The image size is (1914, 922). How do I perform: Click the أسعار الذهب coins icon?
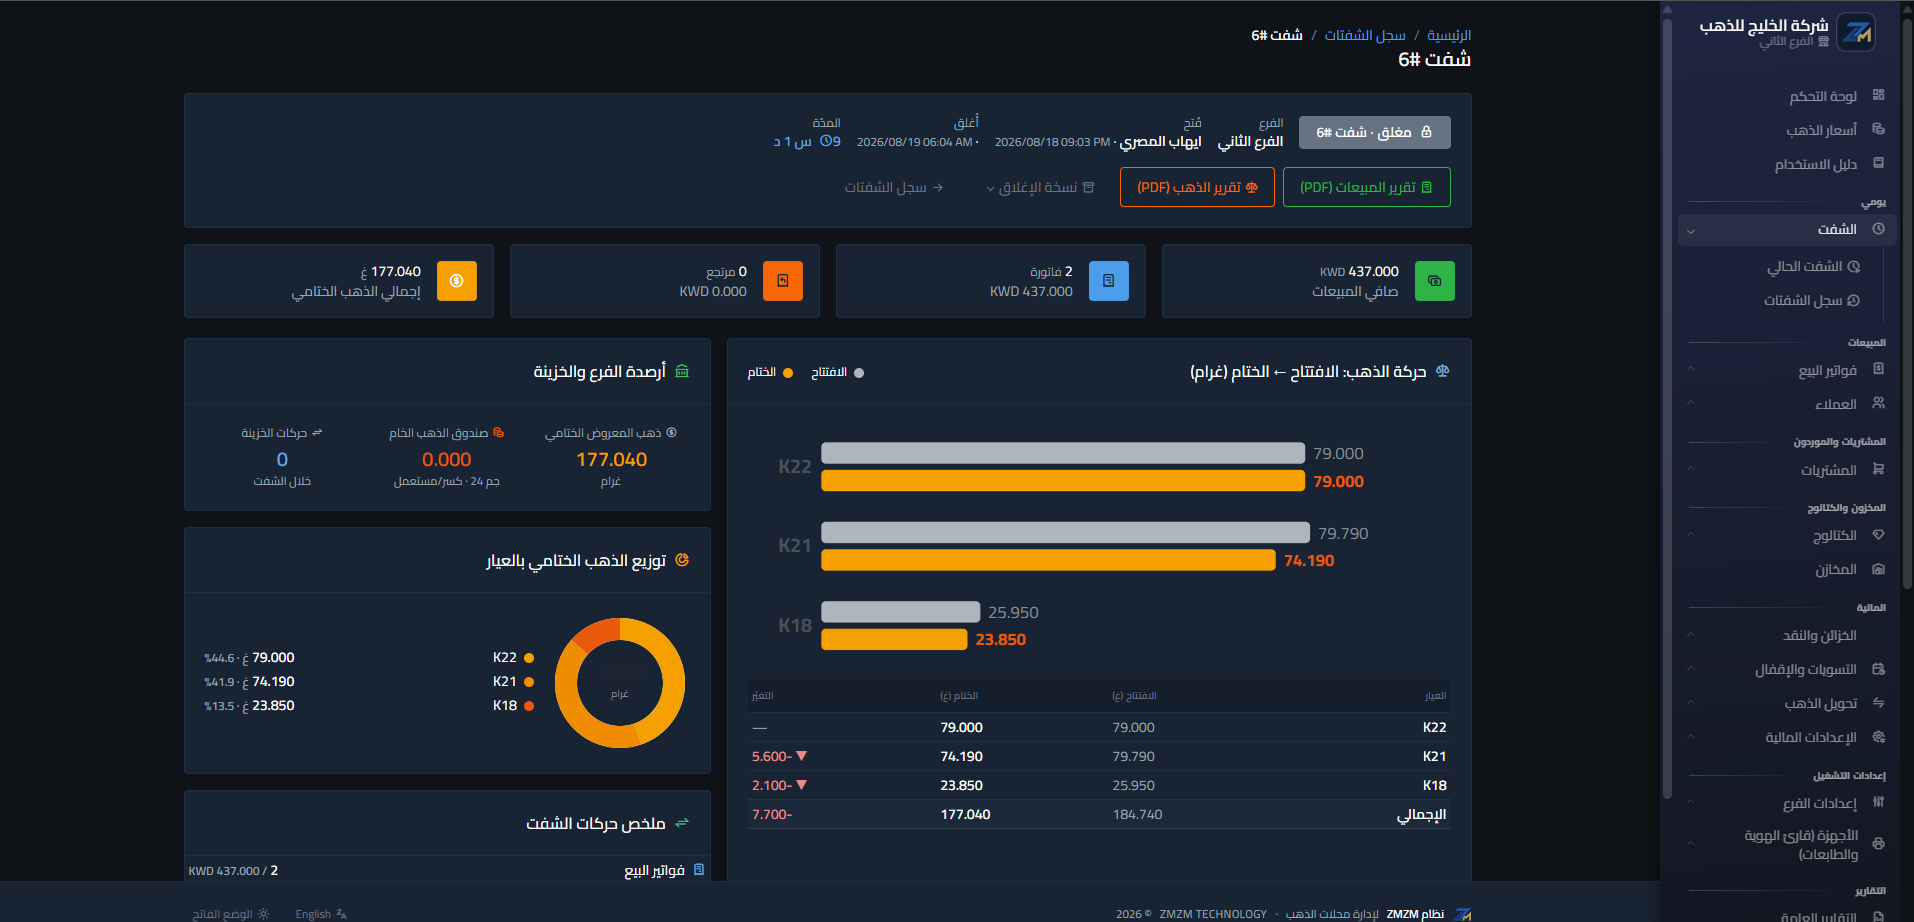tap(1878, 129)
